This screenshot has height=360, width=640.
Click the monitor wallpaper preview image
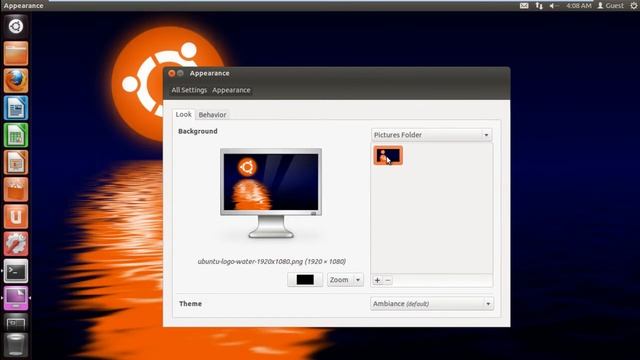click(271, 182)
